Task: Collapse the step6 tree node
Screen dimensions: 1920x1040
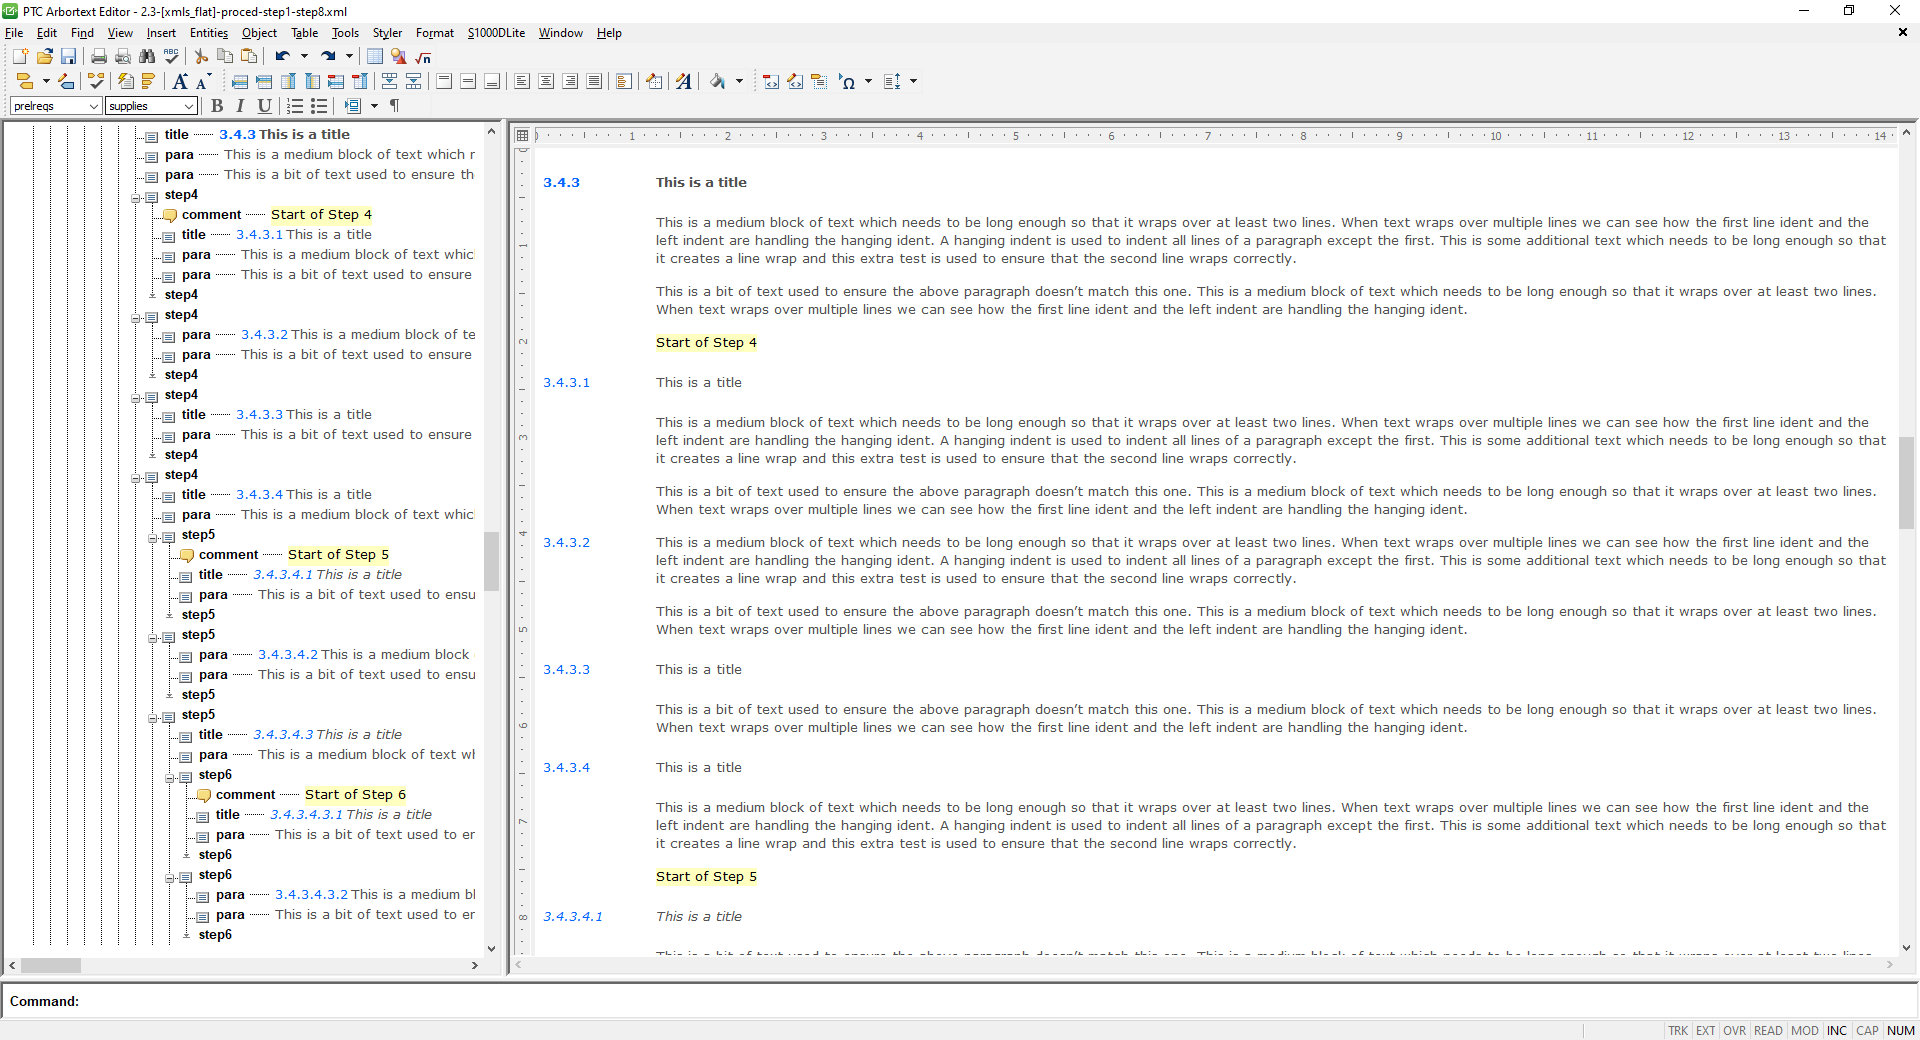Action: (168, 778)
